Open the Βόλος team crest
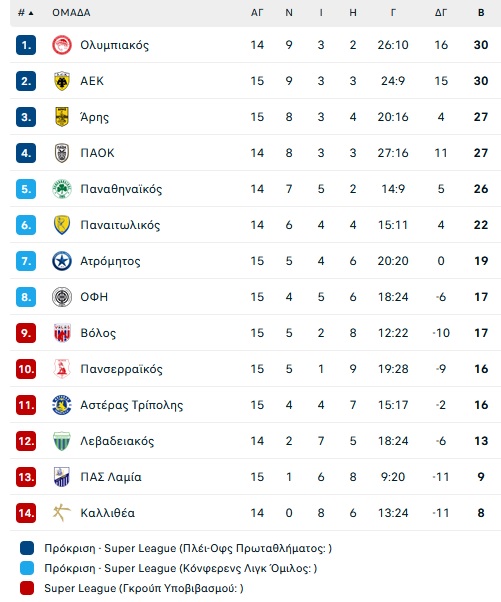 (x=62, y=333)
